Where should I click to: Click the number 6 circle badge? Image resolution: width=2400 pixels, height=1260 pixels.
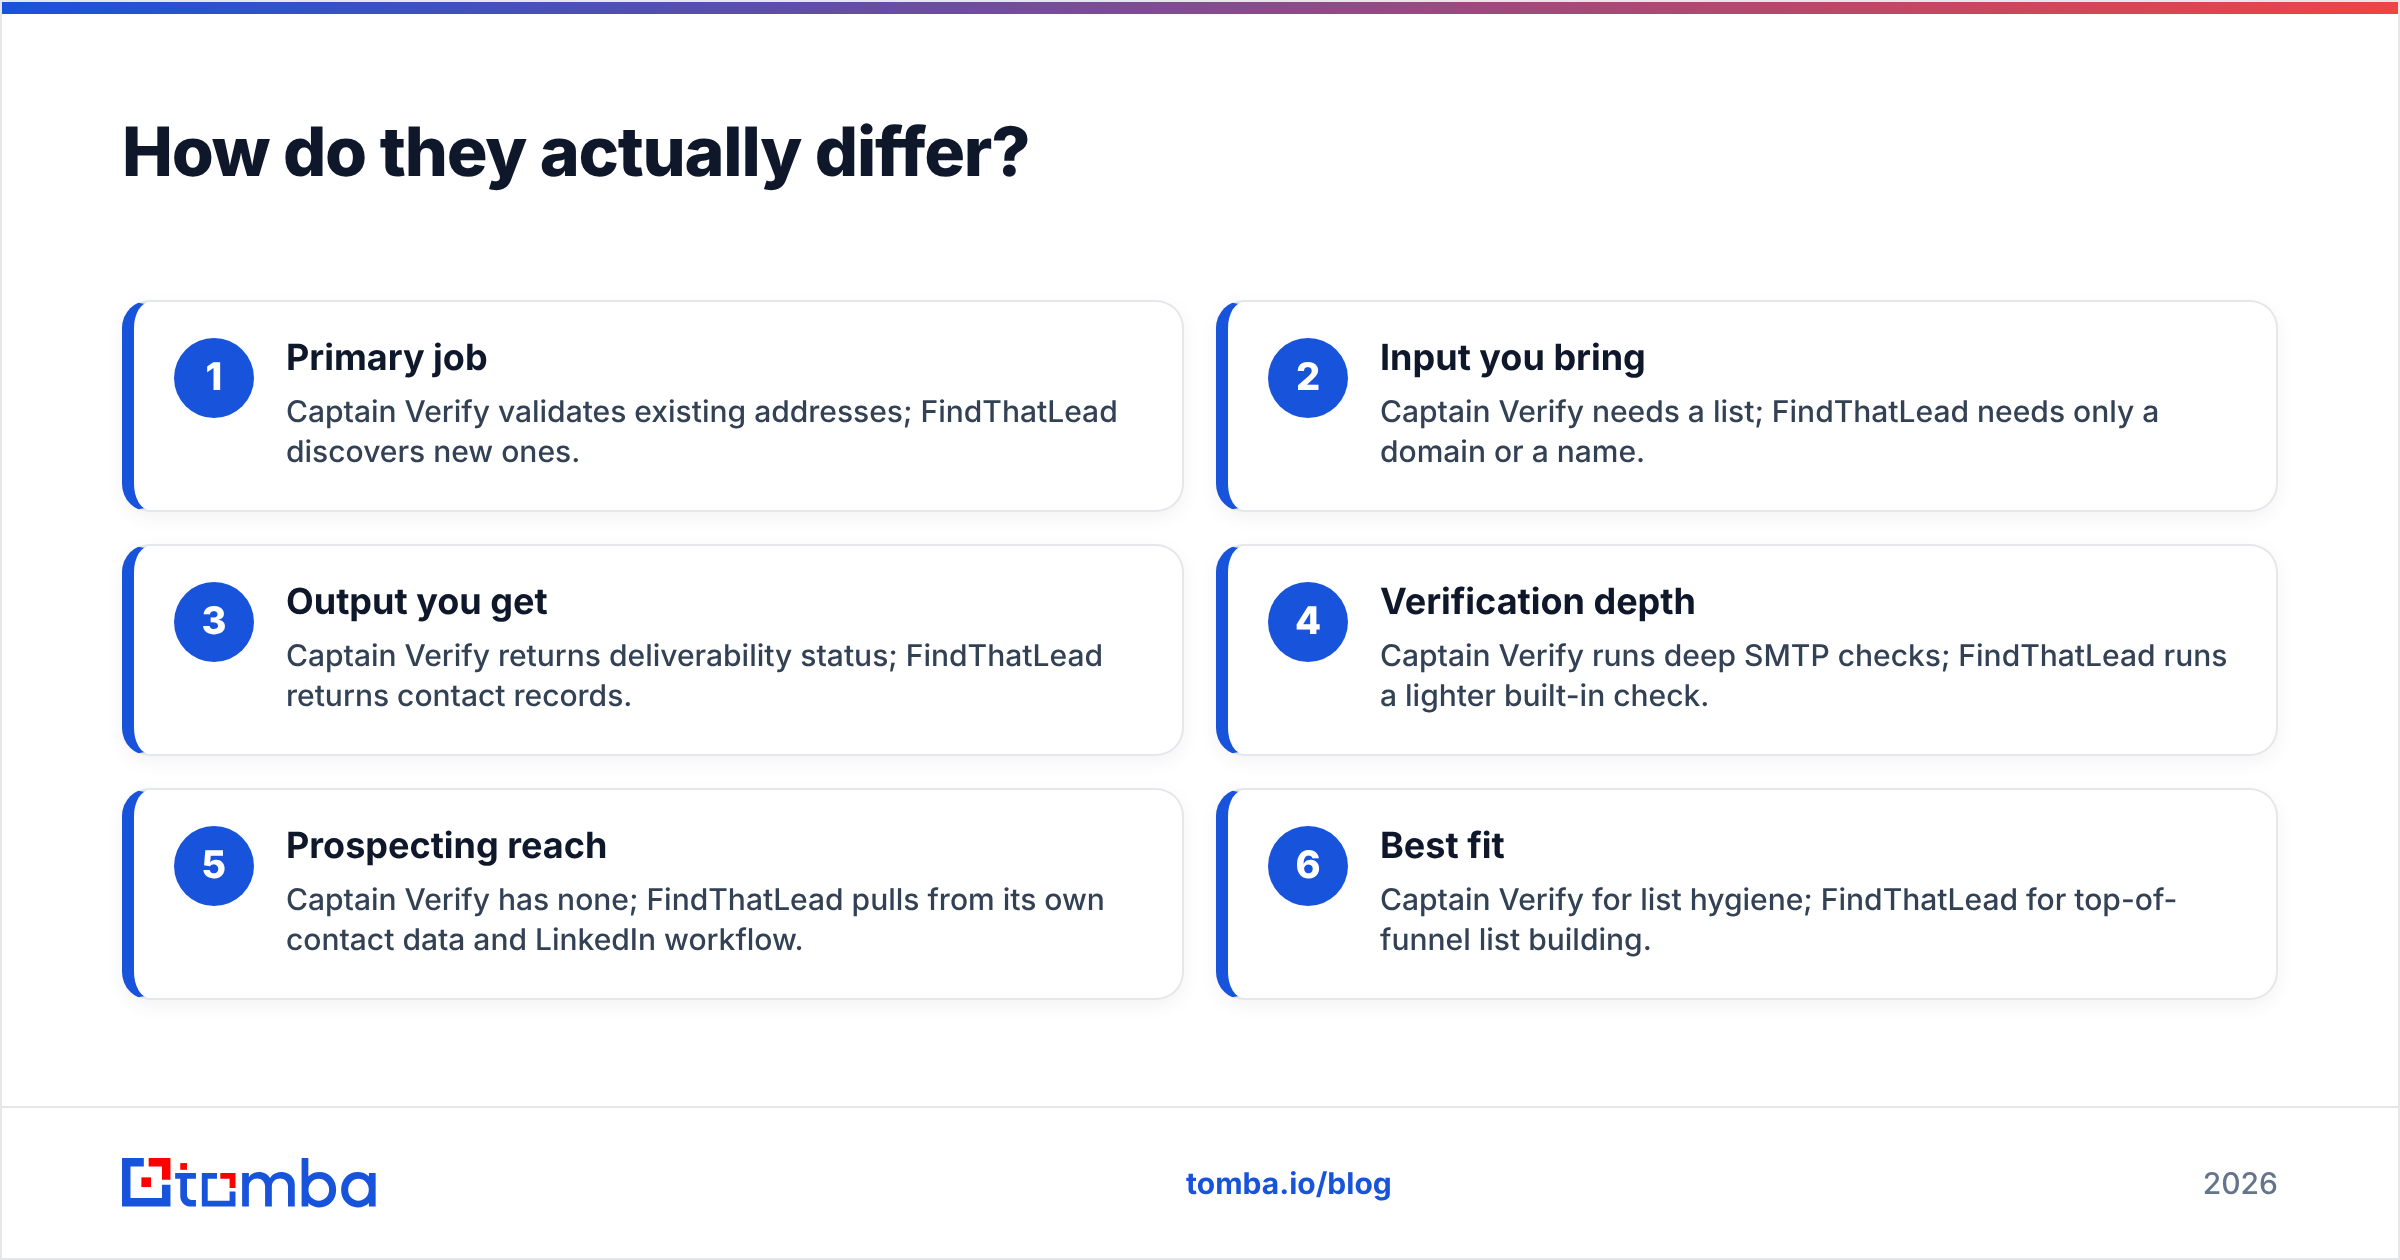coord(1308,866)
